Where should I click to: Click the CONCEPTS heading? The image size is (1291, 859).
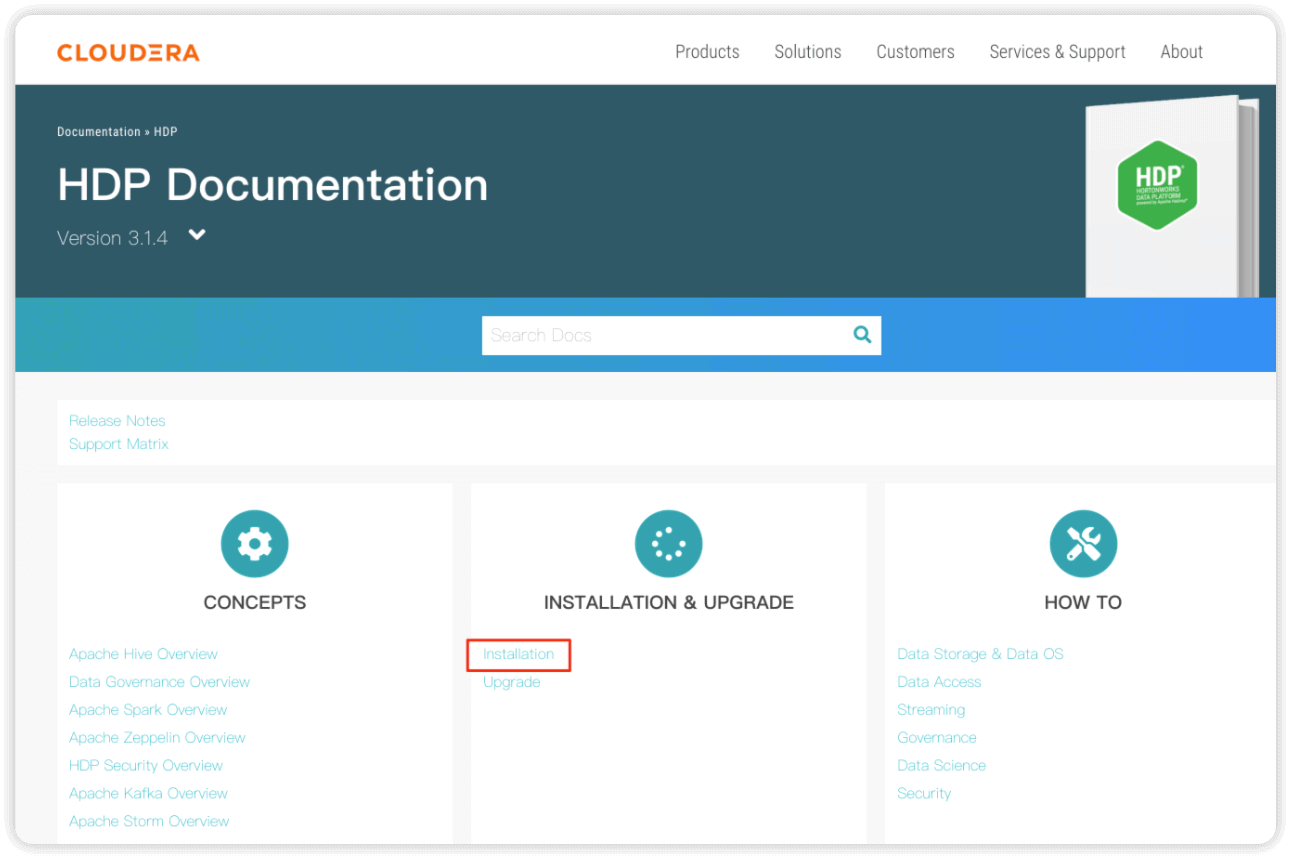click(x=255, y=603)
